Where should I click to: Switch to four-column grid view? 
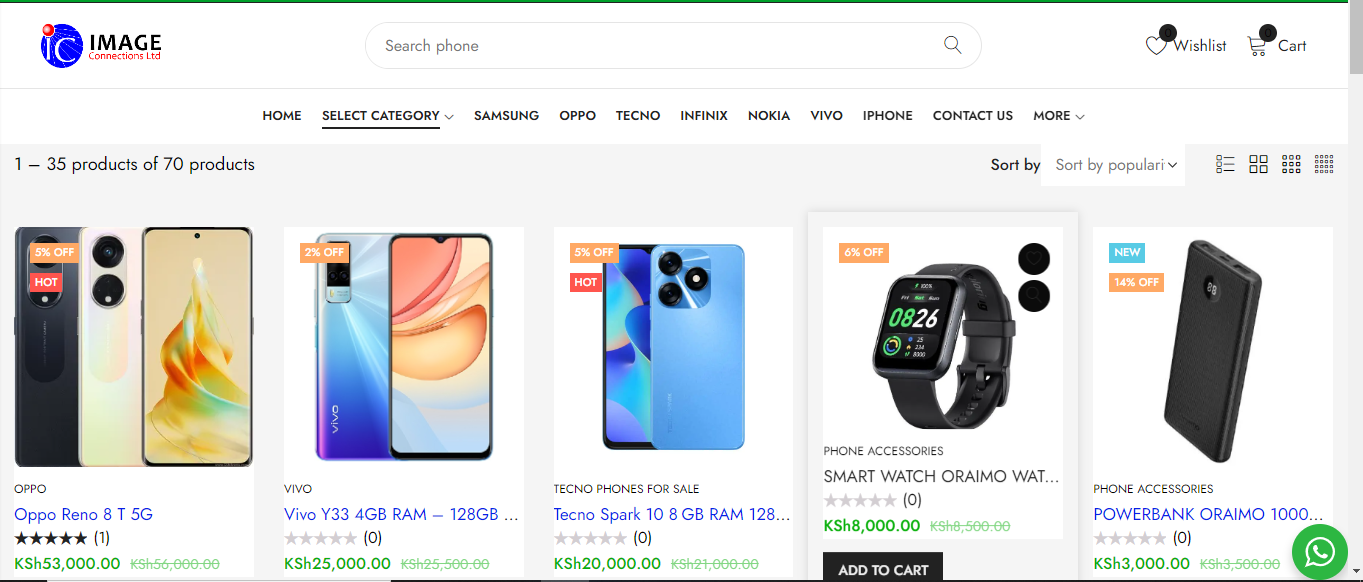click(1324, 164)
